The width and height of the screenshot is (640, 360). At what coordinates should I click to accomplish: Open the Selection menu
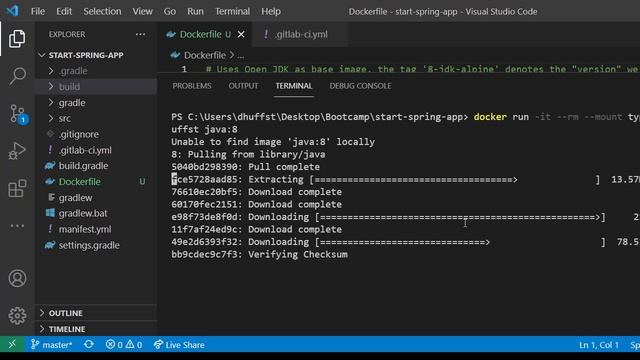(x=102, y=11)
